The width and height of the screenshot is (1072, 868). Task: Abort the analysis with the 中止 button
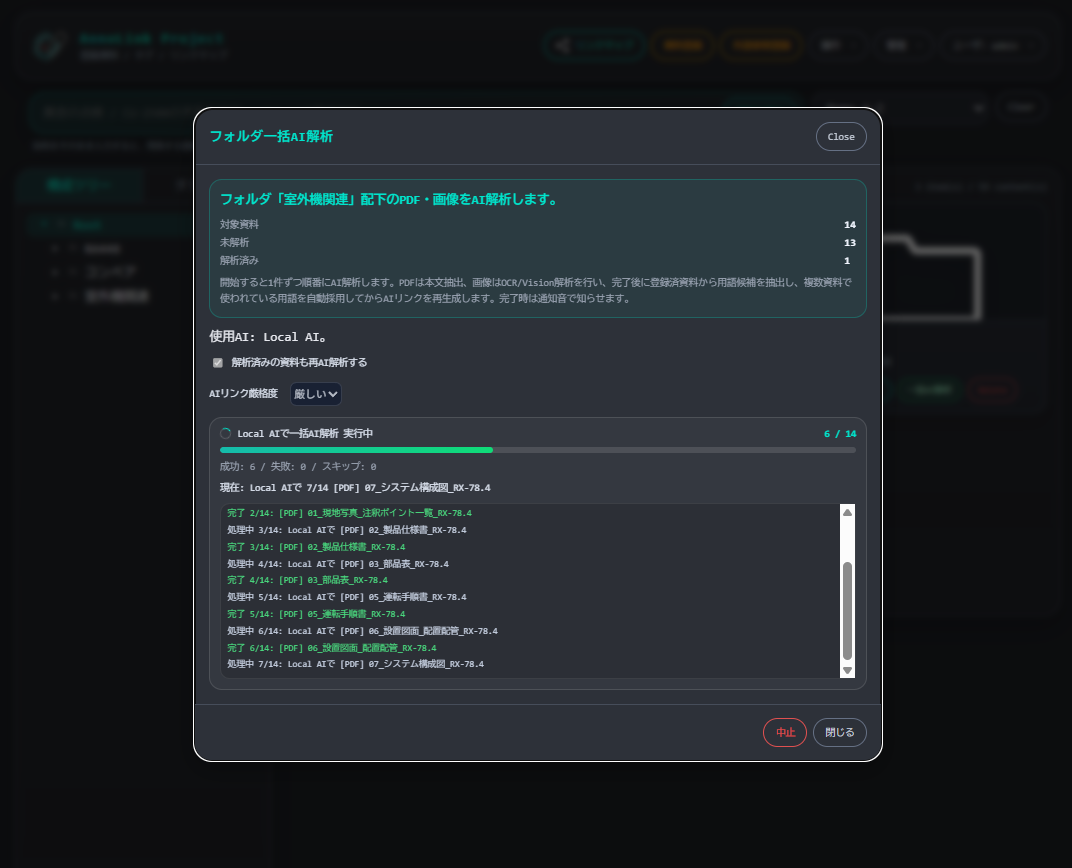point(785,733)
